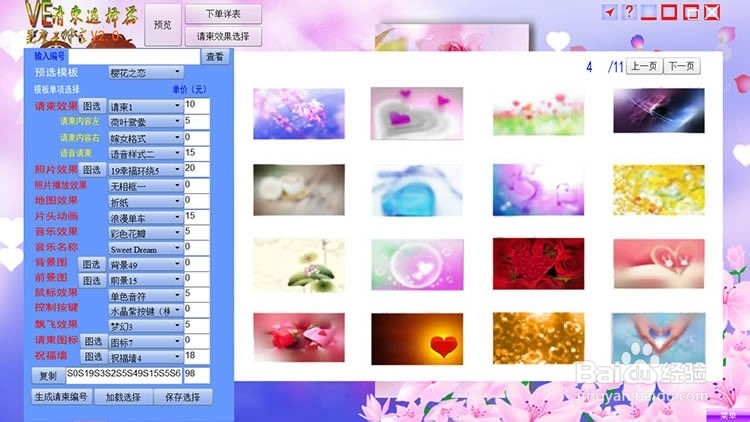Select the lotus leaf painting thumbnail
The height and width of the screenshot is (422, 750).
pos(299,266)
